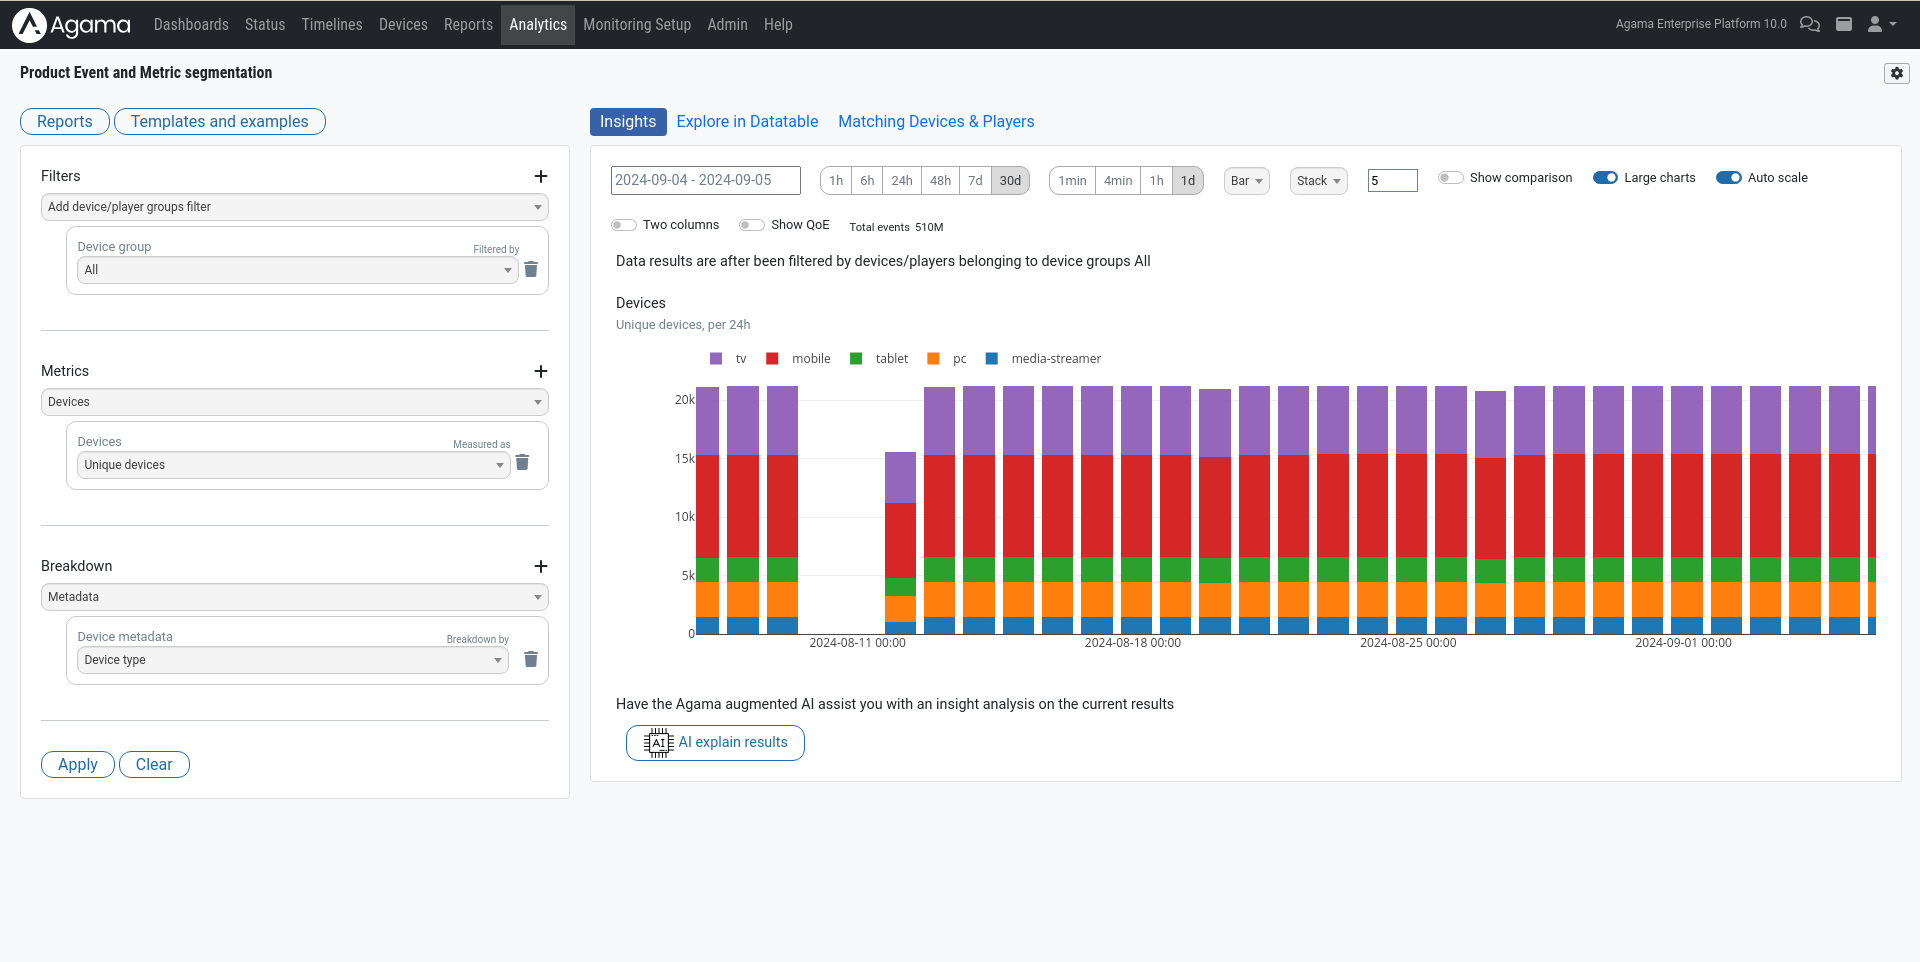Image resolution: width=1920 pixels, height=962 pixels.
Task: Click the window panel icon beside chat icon
Action: [1844, 24]
